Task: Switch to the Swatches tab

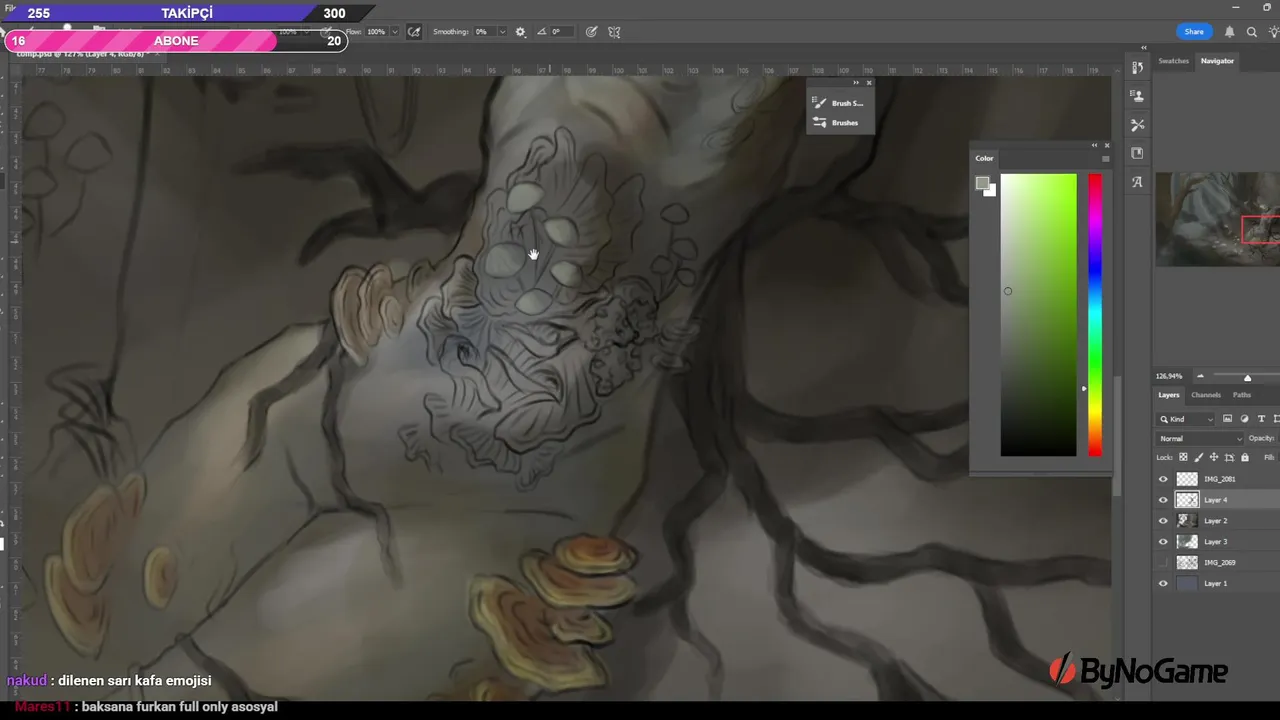Action: click(x=1173, y=61)
